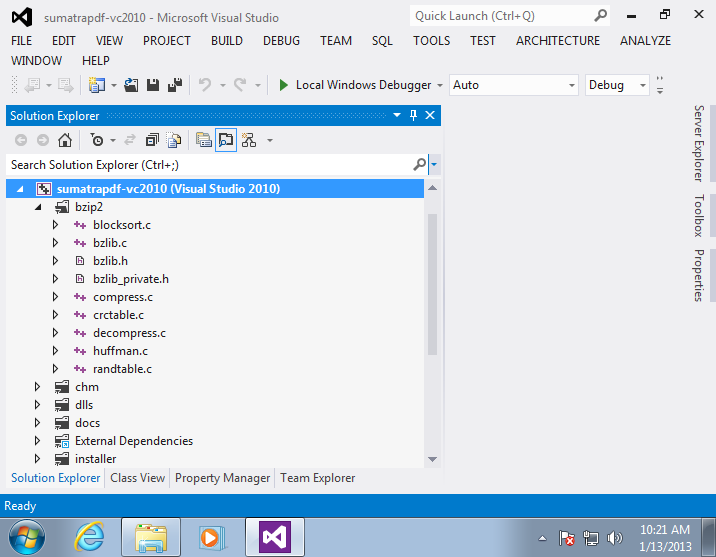Click View Class Diagram icon

tap(249, 140)
